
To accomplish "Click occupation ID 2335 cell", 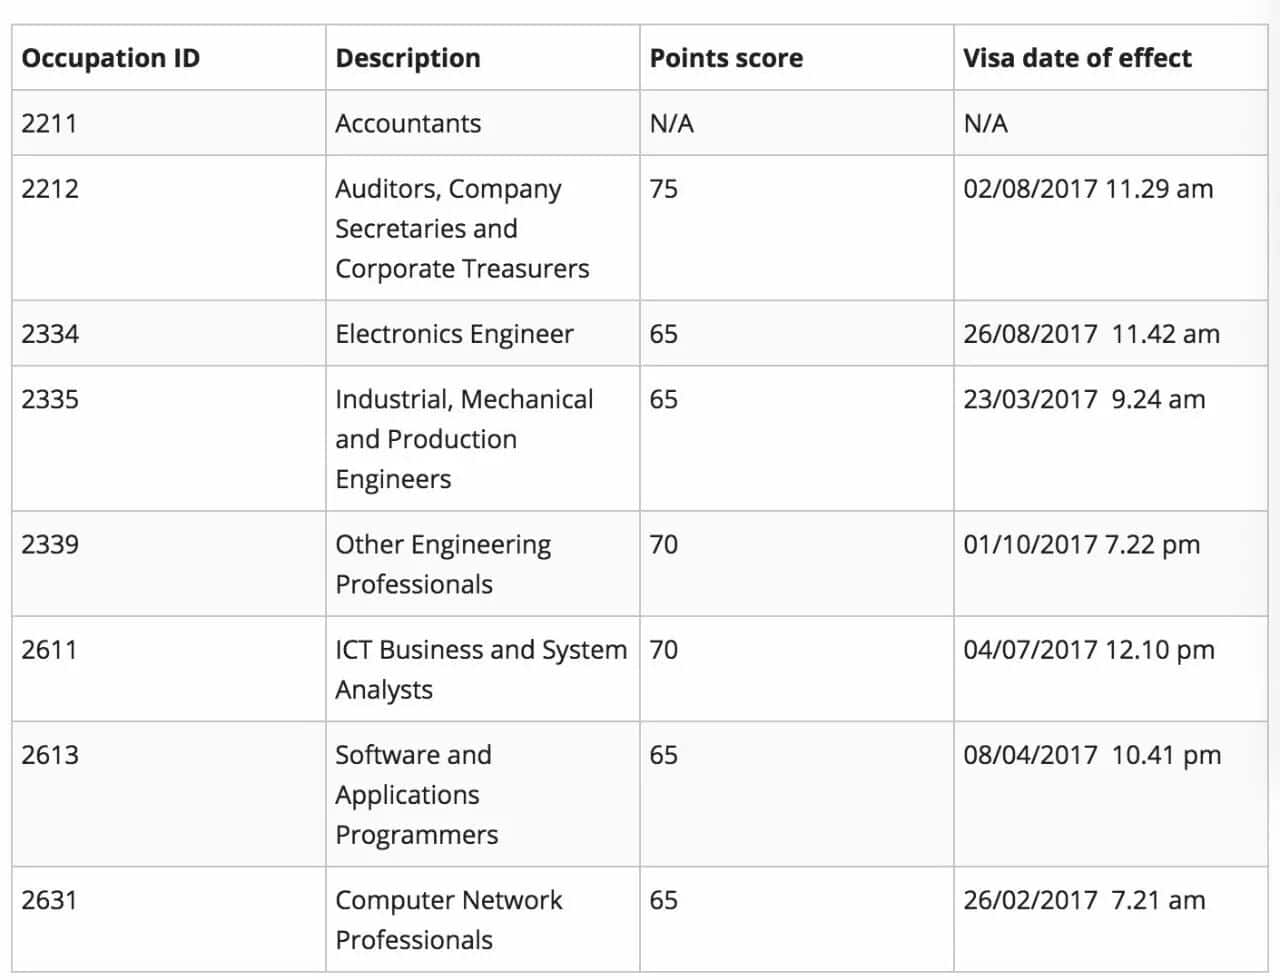I will click(x=169, y=438).
